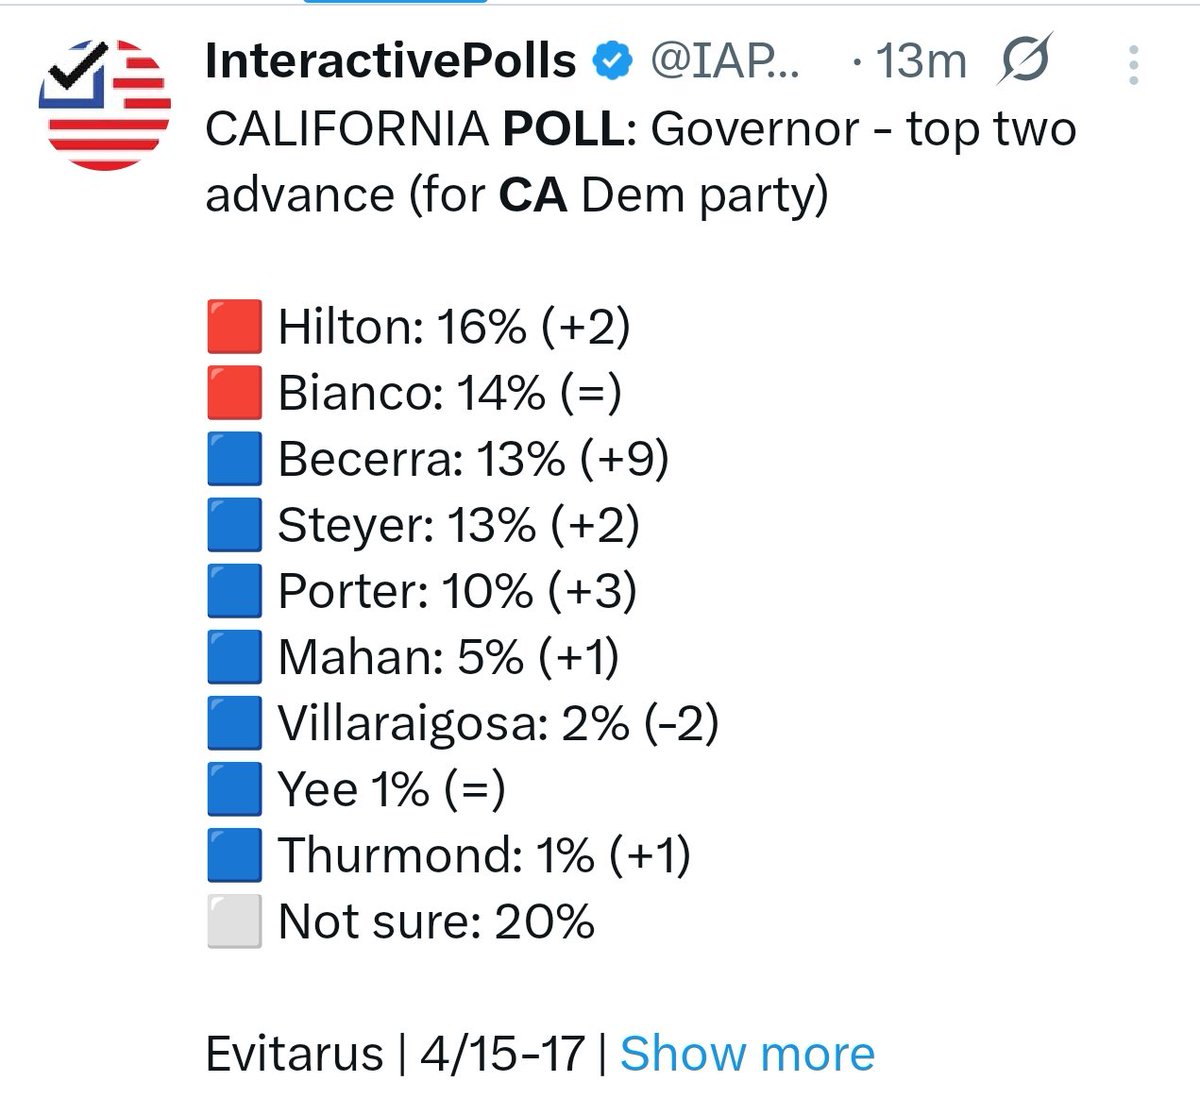Click the @IAP... account handle
Image resolution: width=1200 pixels, height=1098 pixels.
point(725,62)
